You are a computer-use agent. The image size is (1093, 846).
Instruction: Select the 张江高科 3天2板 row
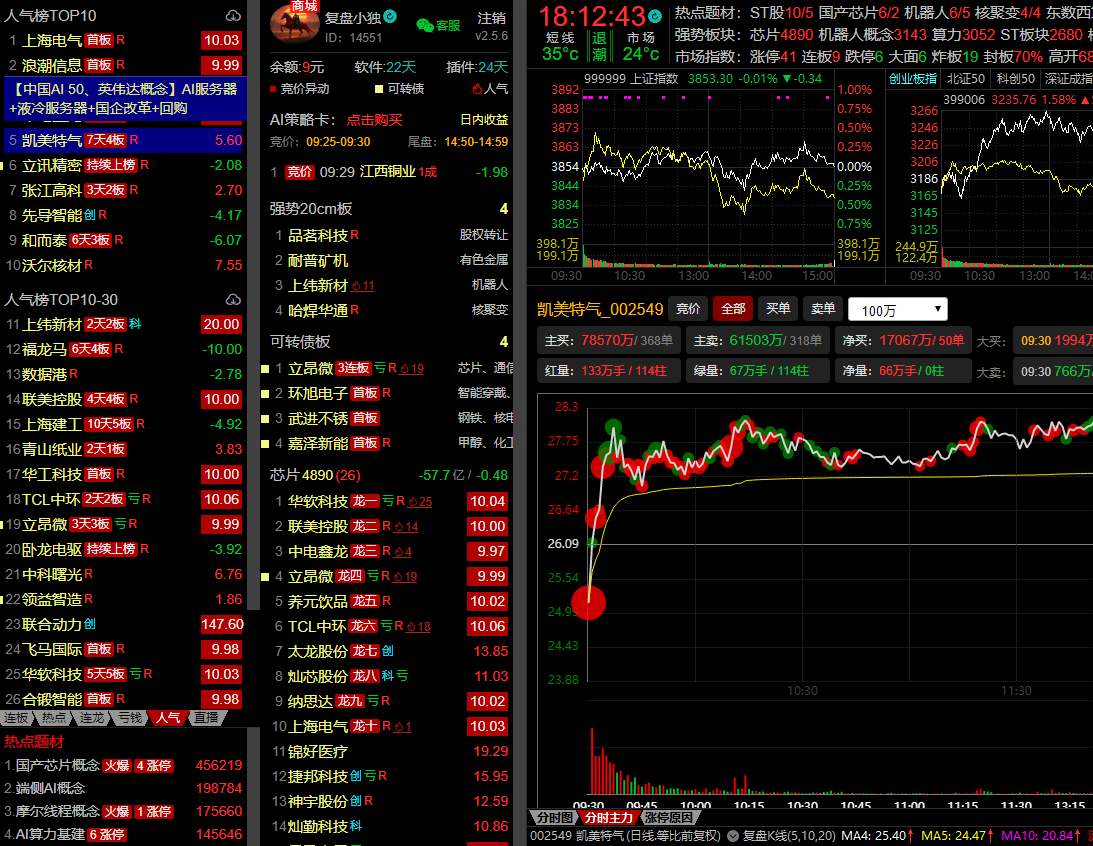pos(123,190)
